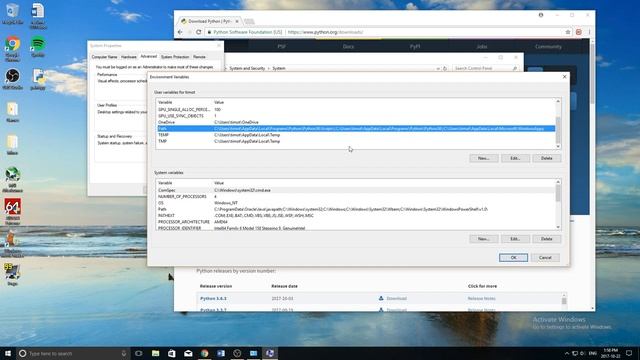Show hidden tray icons with the chevron
640x360 pixels.
(567, 353)
